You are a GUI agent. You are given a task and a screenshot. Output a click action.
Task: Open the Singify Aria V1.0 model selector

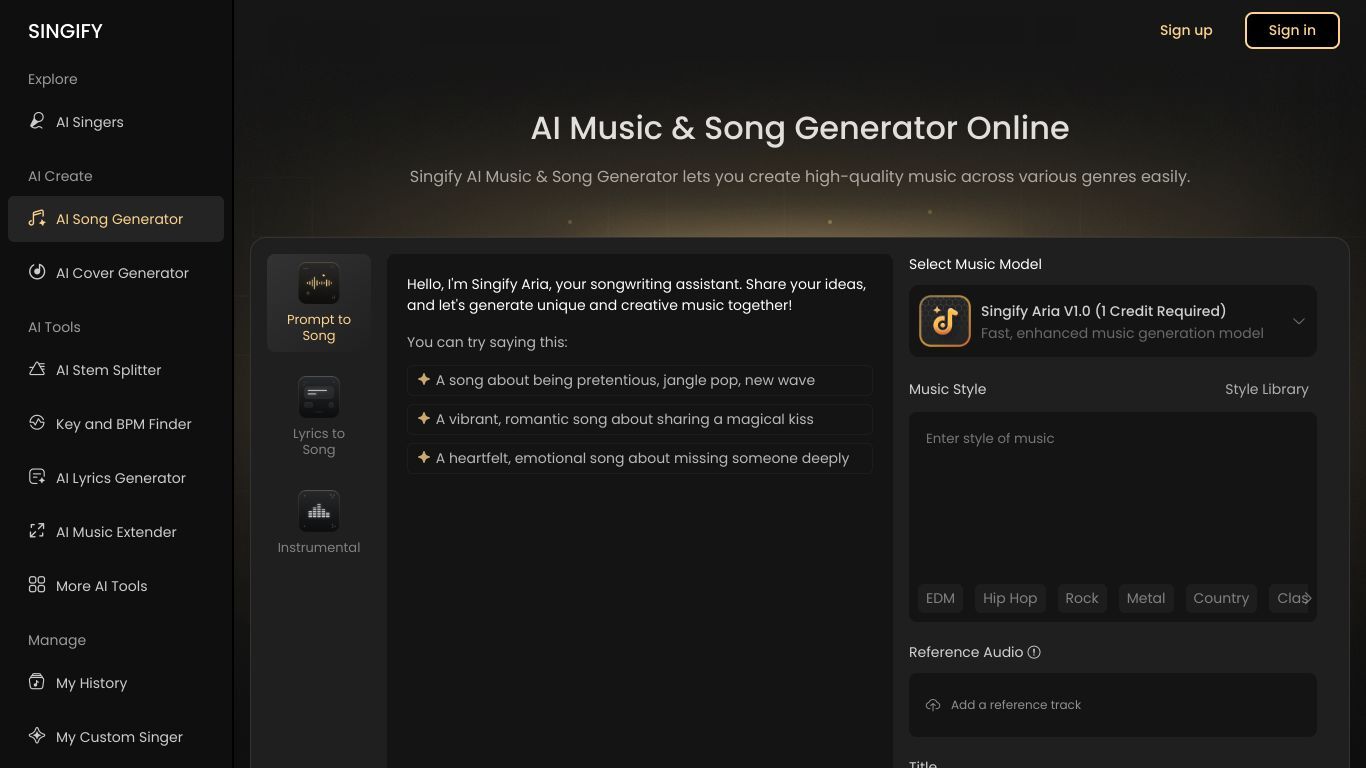[1113, 321]
